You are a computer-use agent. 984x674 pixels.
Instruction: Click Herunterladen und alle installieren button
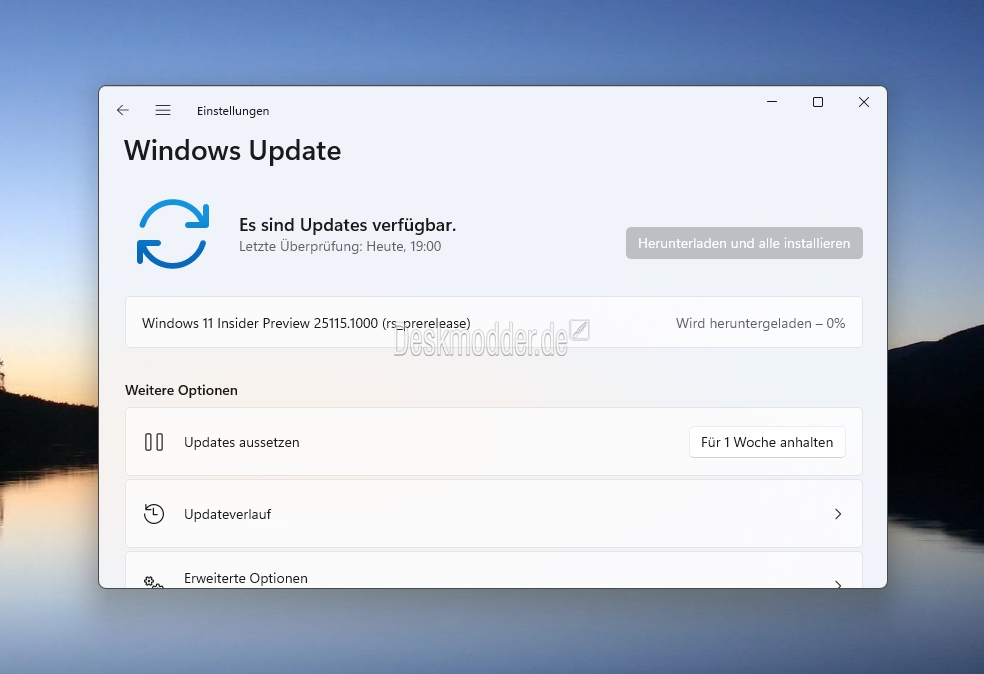(744, 243)
